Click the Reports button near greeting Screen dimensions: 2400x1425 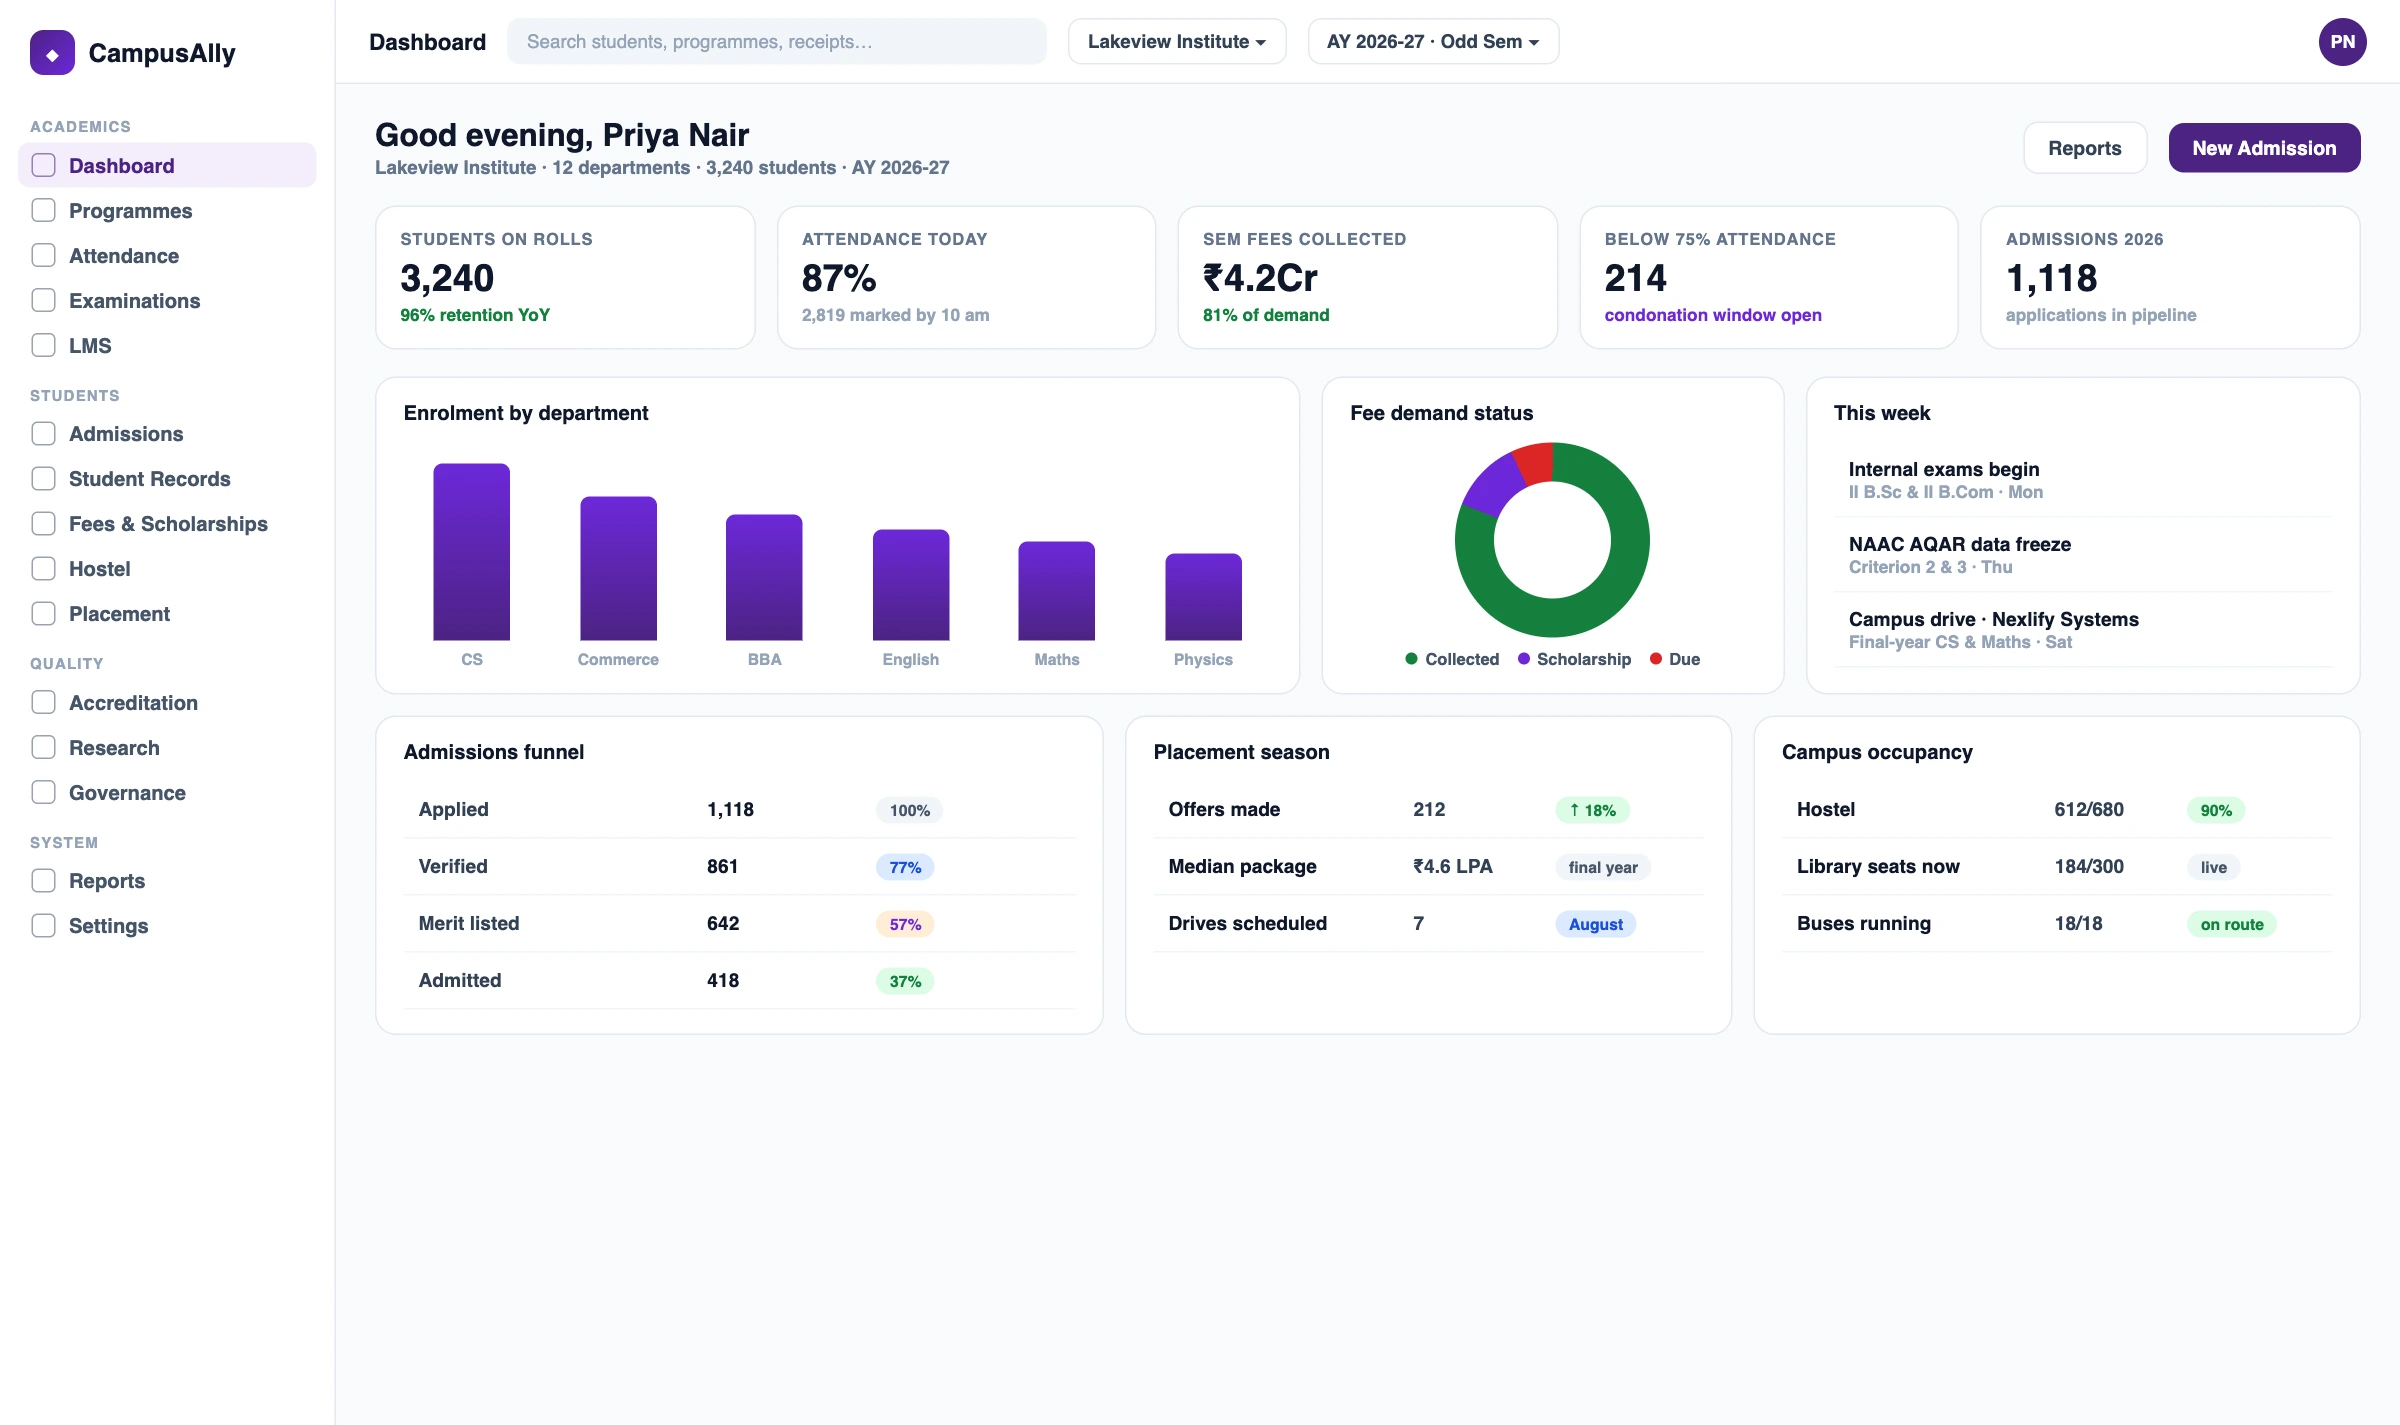coord(2084,148)
